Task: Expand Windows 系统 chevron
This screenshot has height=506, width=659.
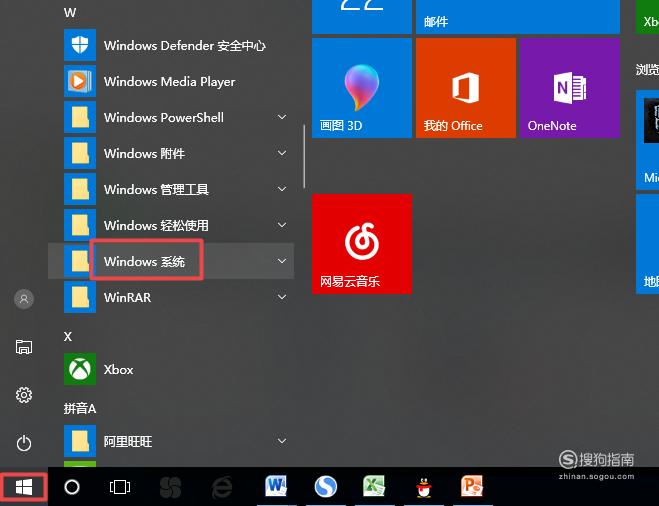Action: pos(282,261)
